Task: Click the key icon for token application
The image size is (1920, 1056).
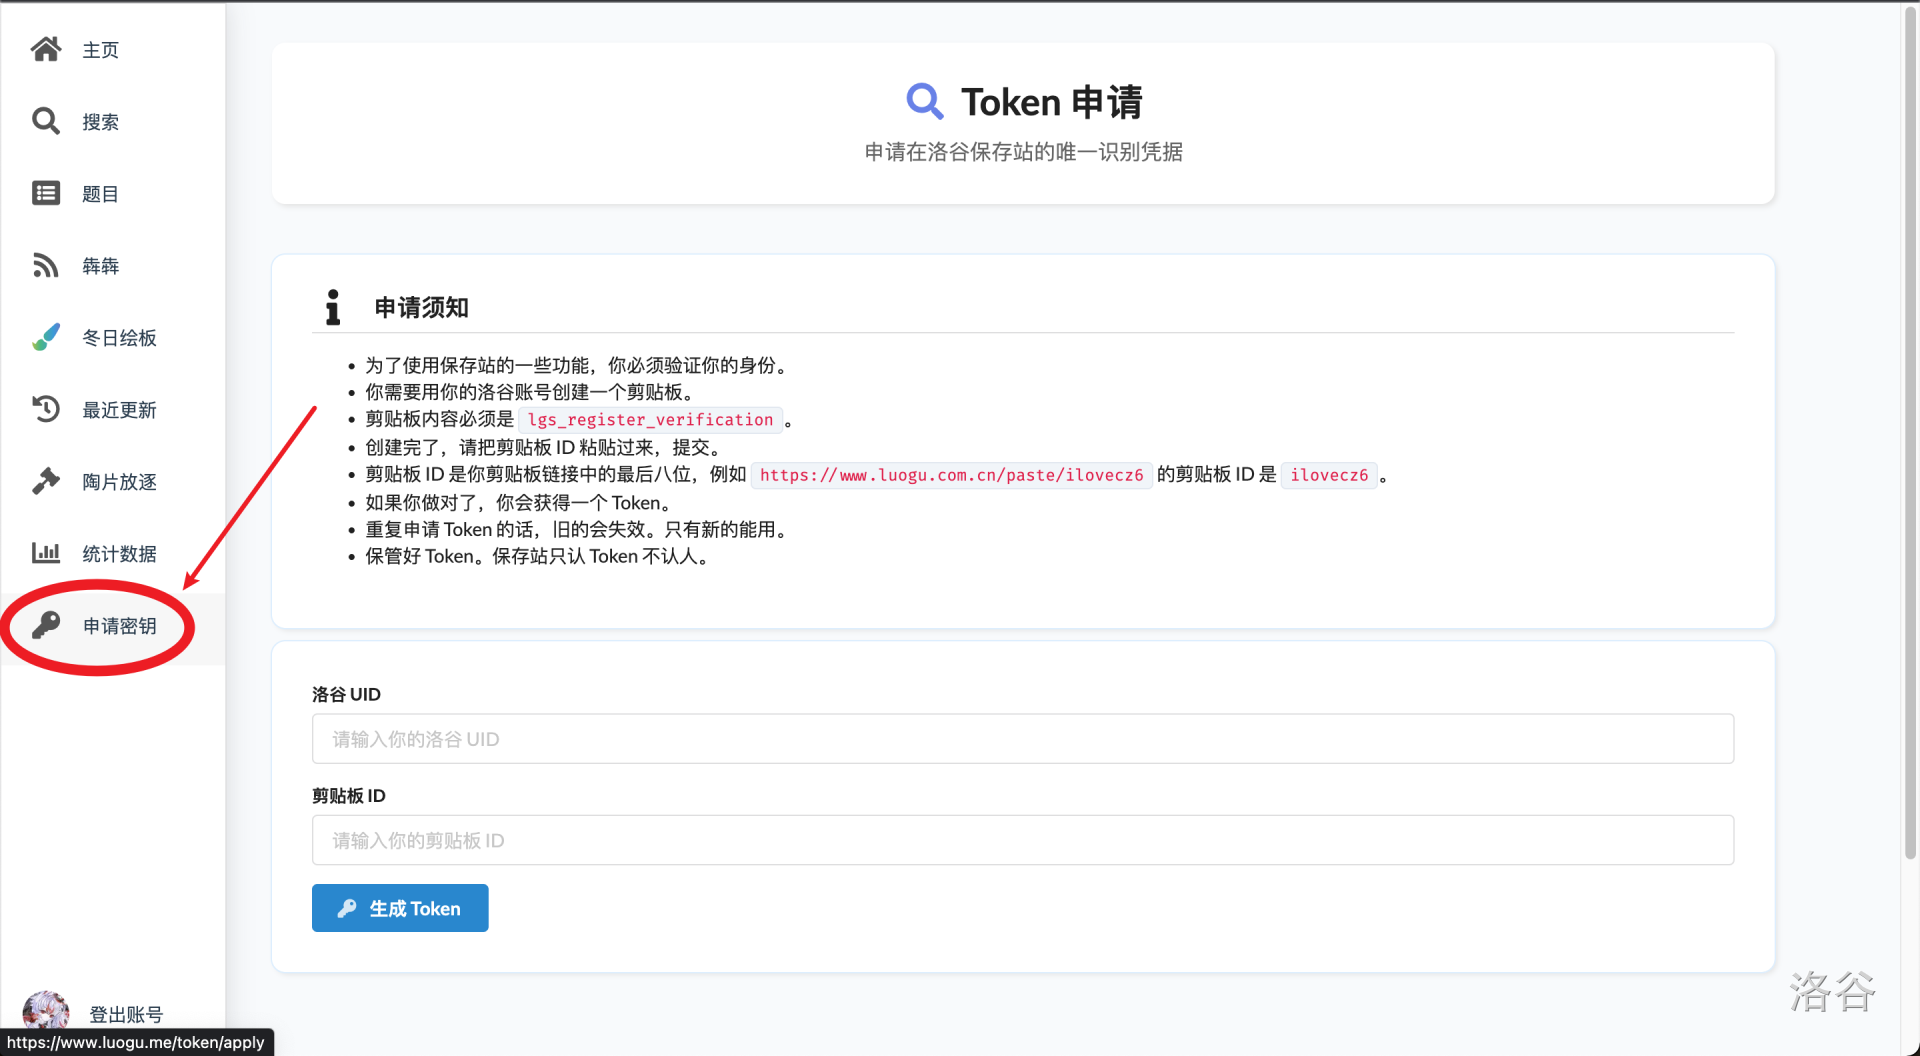Action: (46, 625)
